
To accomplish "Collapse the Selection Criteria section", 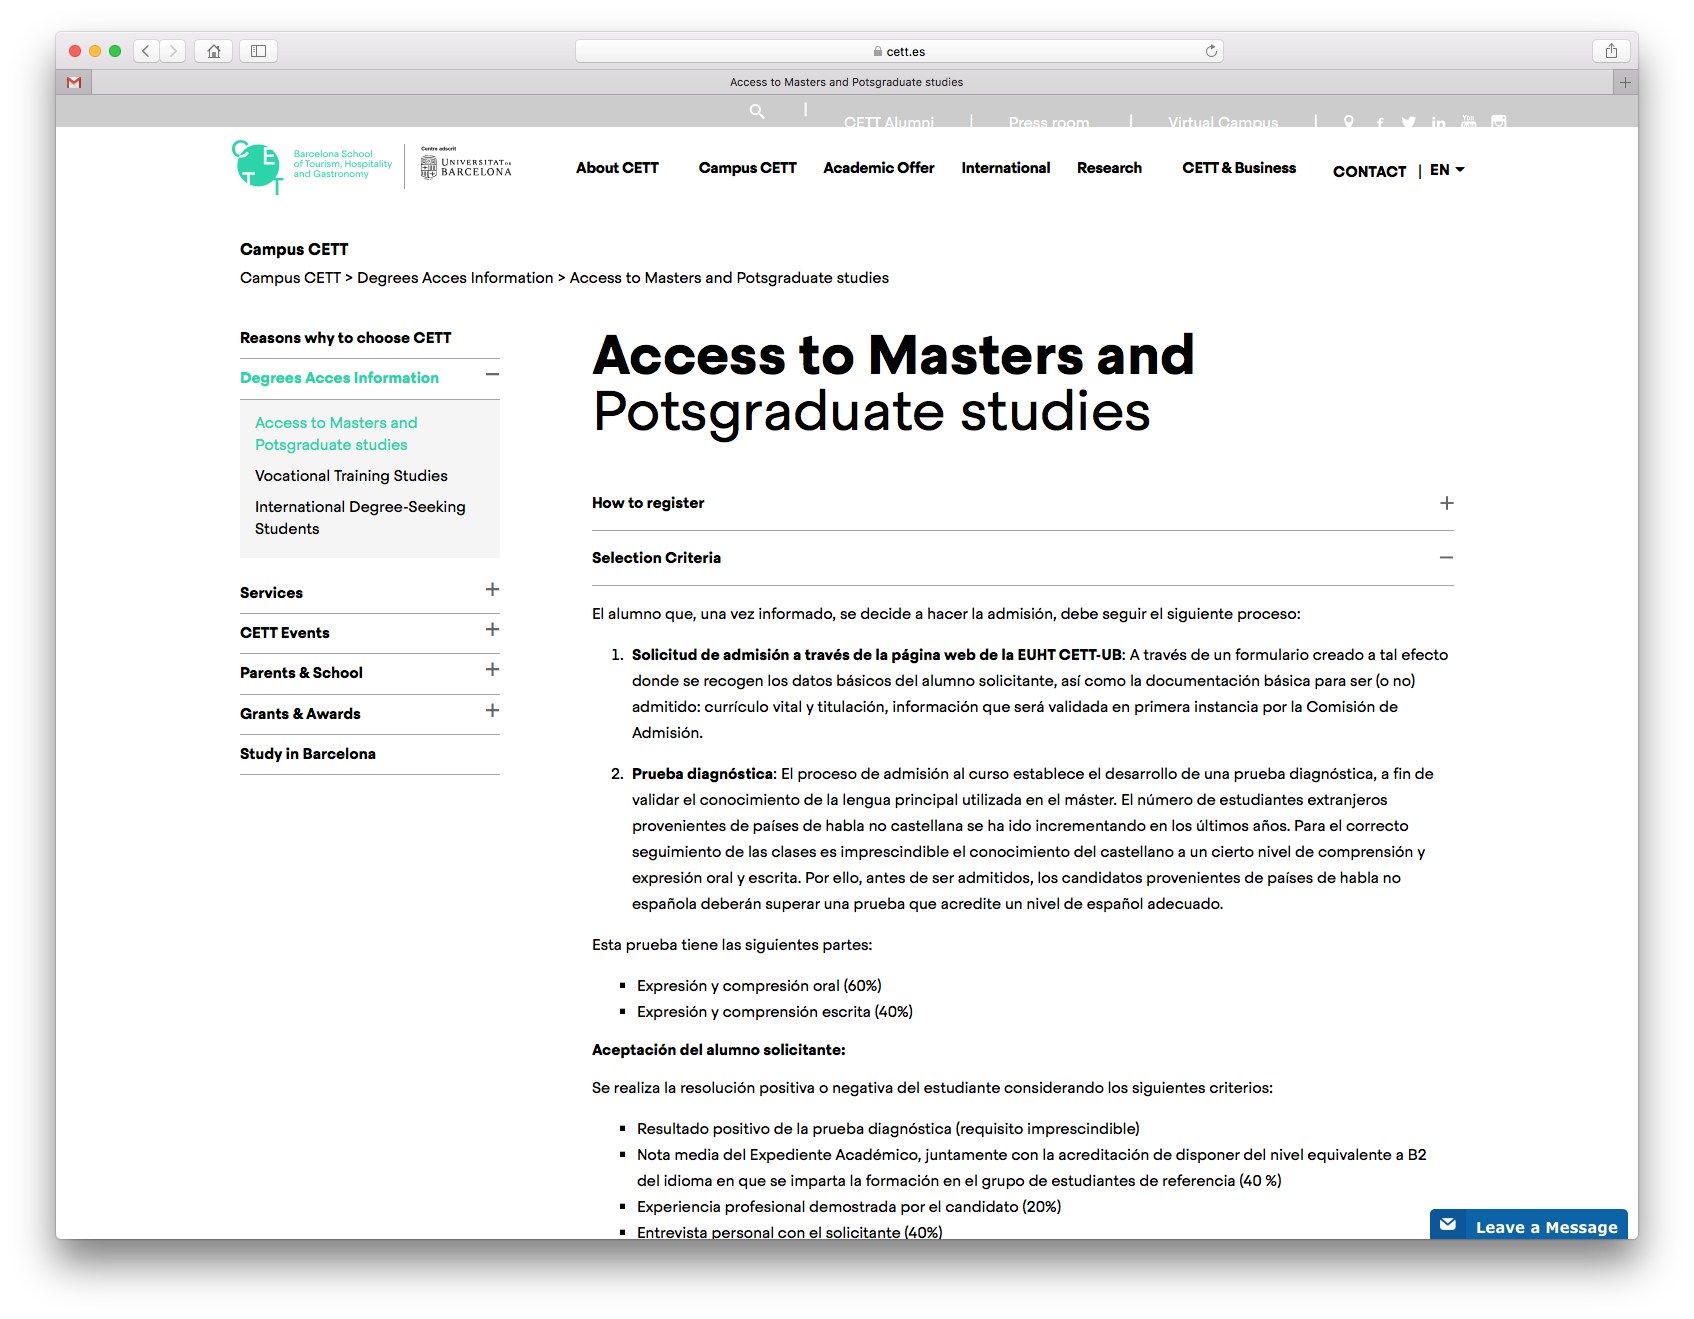I will pyautogui.click(x=1446, y=558).
